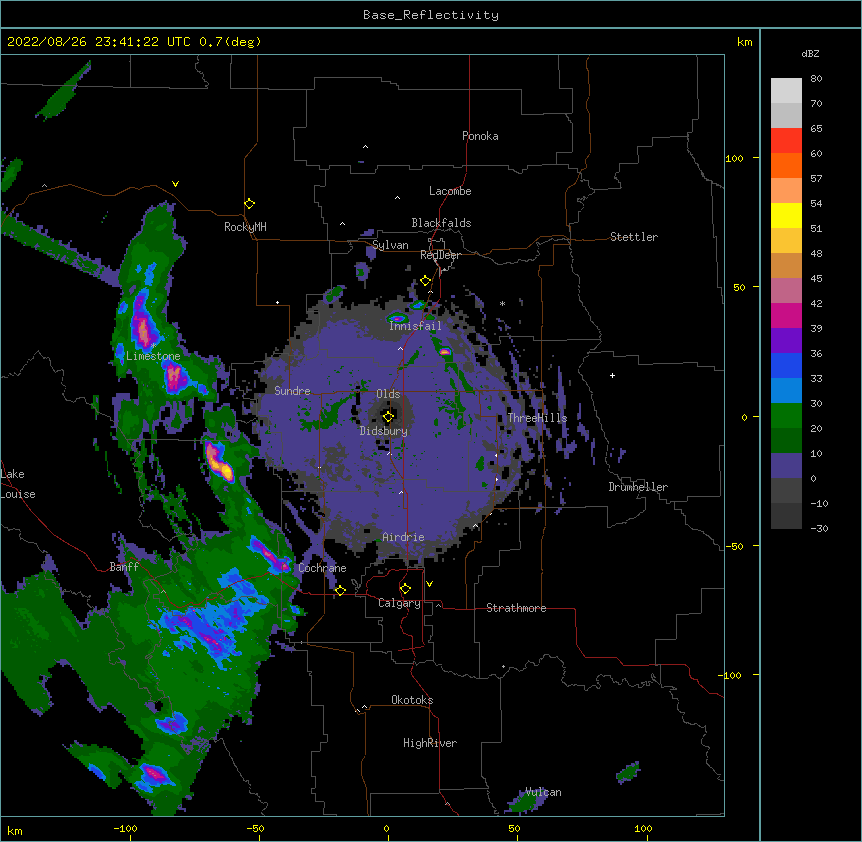
Task: Click the vertical axis -50 km tick label
Action: (734, 546)
